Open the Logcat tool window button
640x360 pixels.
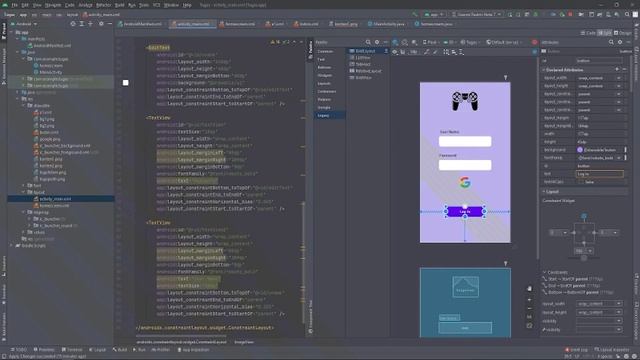(97, 350)
